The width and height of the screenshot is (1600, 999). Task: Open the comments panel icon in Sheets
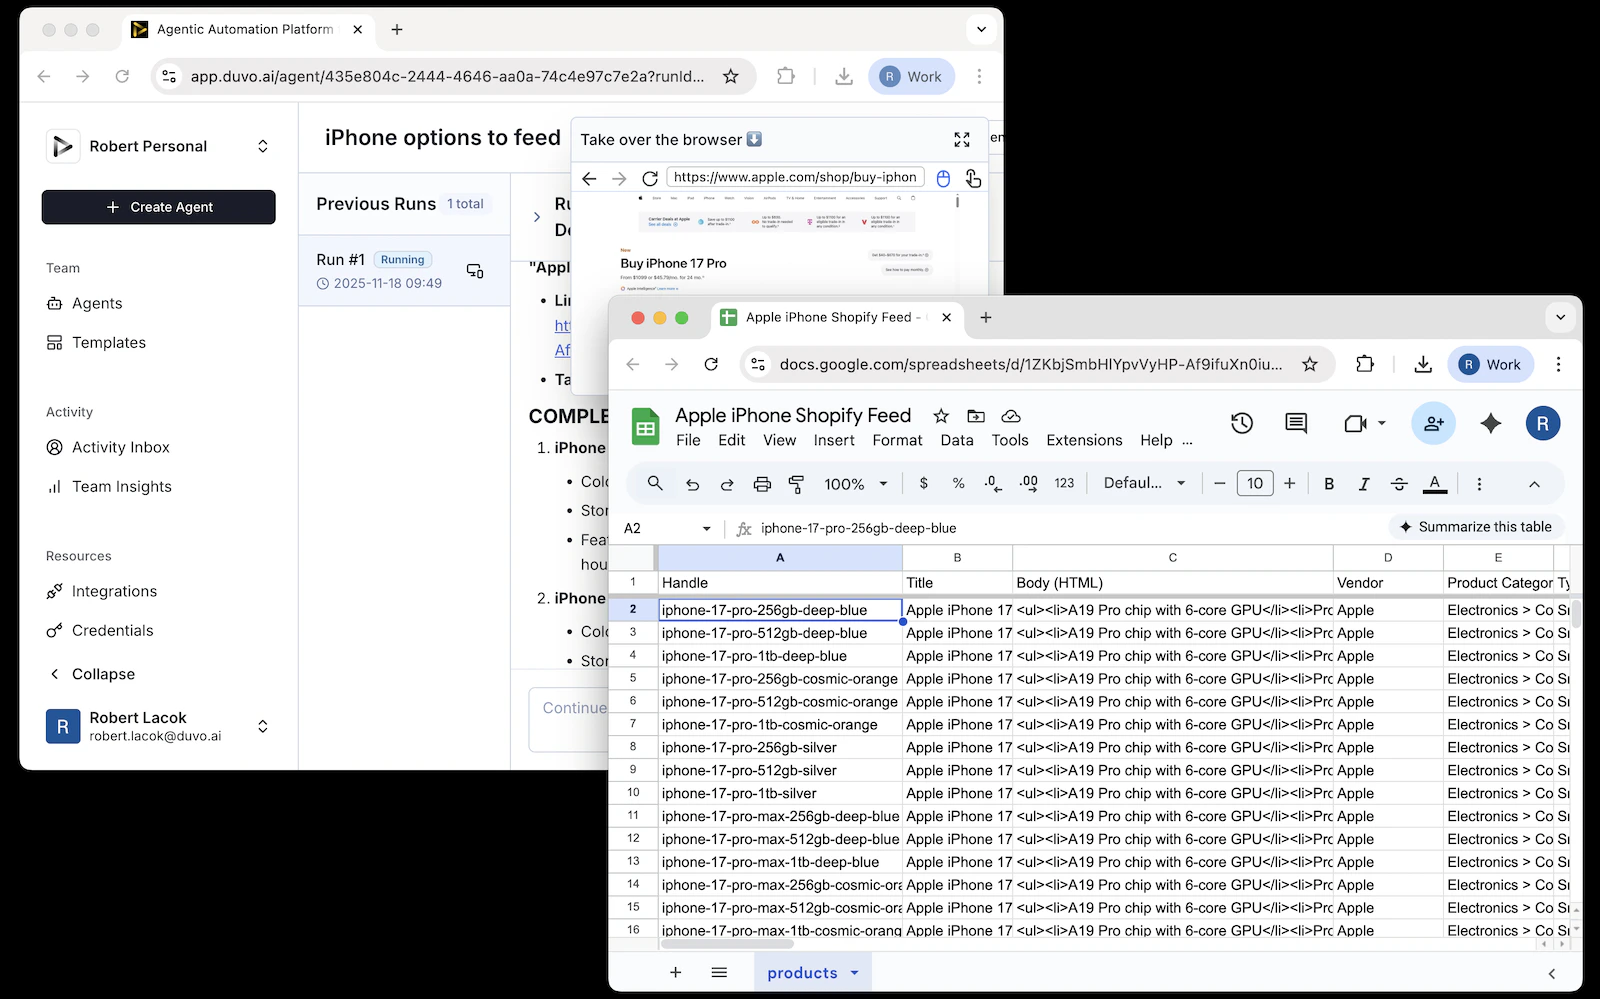tap(1296, 423)
